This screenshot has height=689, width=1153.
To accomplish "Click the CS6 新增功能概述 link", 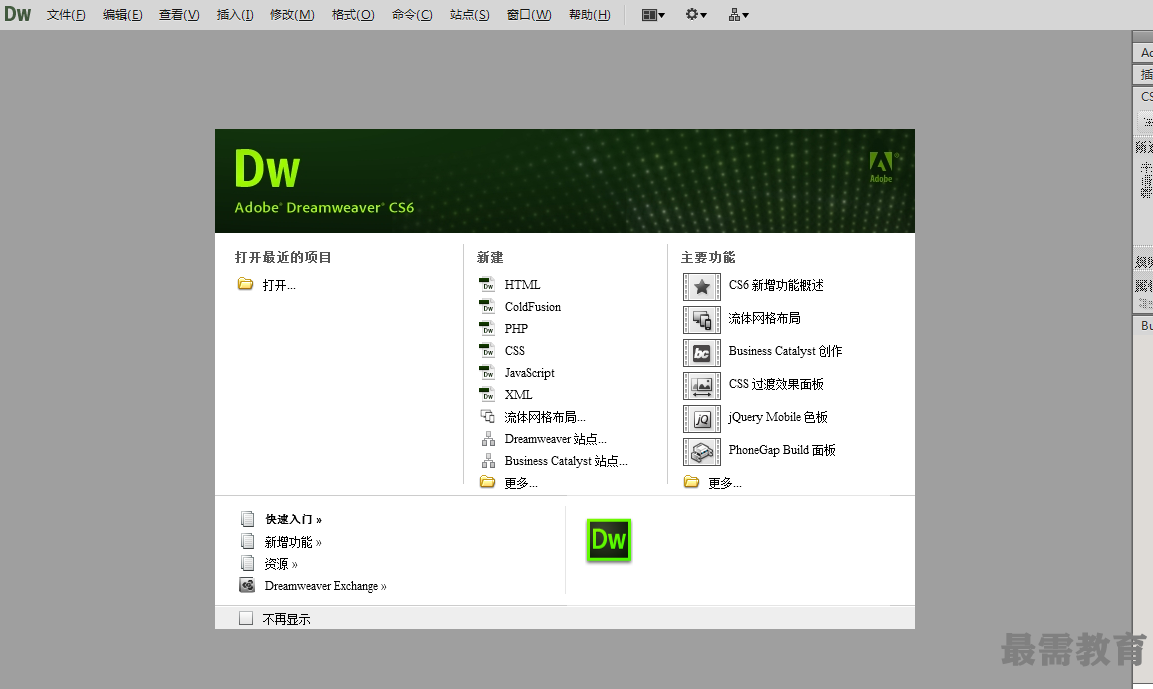I will [776, 285].
